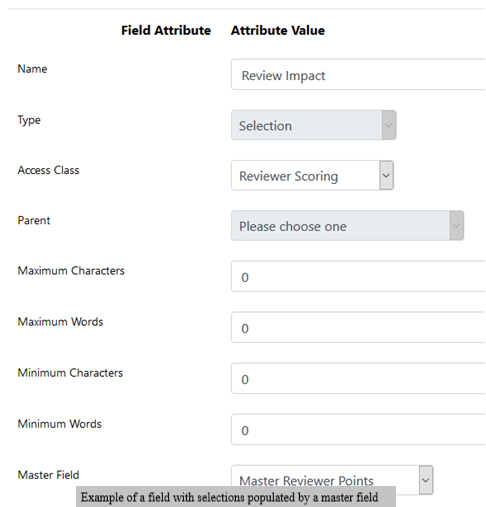This screenshot has height=507, width=486.
Task: Click the Name field containing Review Impact
Action: (x=358, y=75)
